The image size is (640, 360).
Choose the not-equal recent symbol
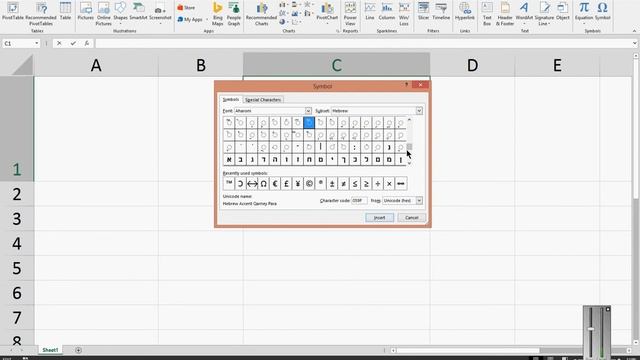click(343, 184)
